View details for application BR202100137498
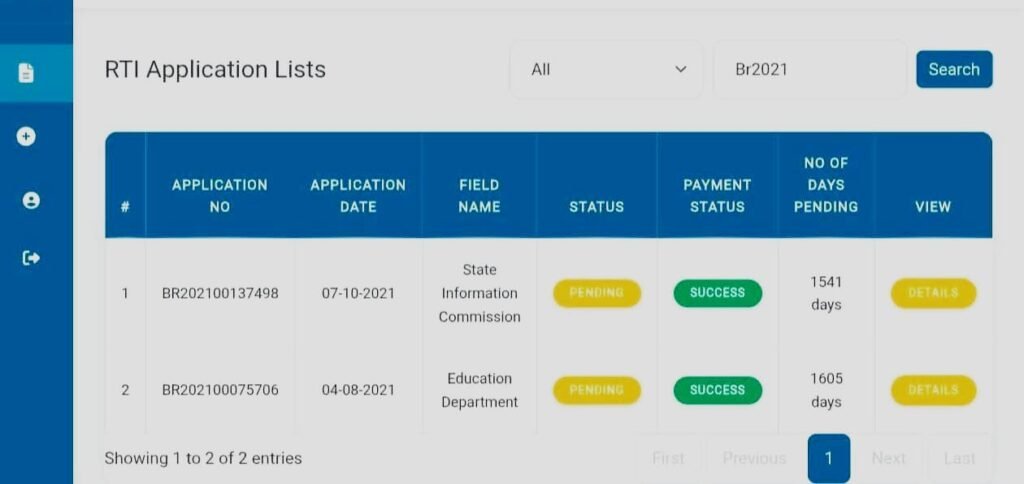This screenshot has height=484, width=1024. [933, 293]
